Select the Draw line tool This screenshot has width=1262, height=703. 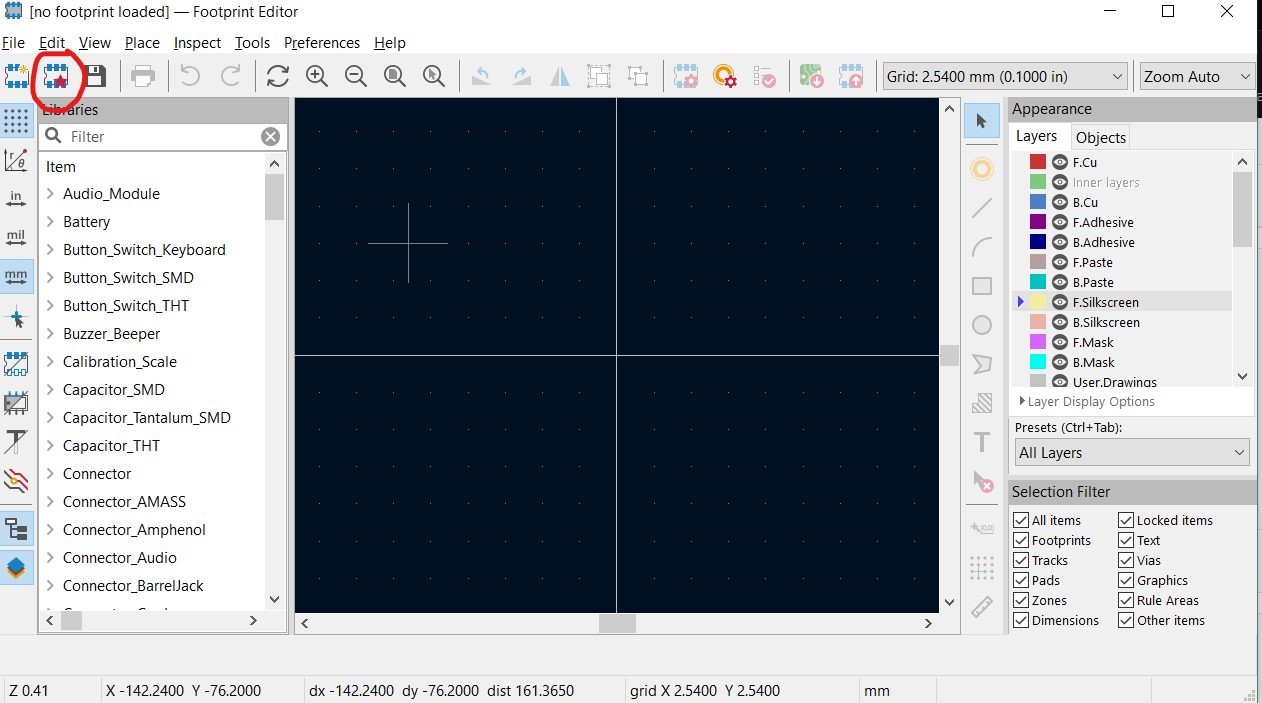982,208
